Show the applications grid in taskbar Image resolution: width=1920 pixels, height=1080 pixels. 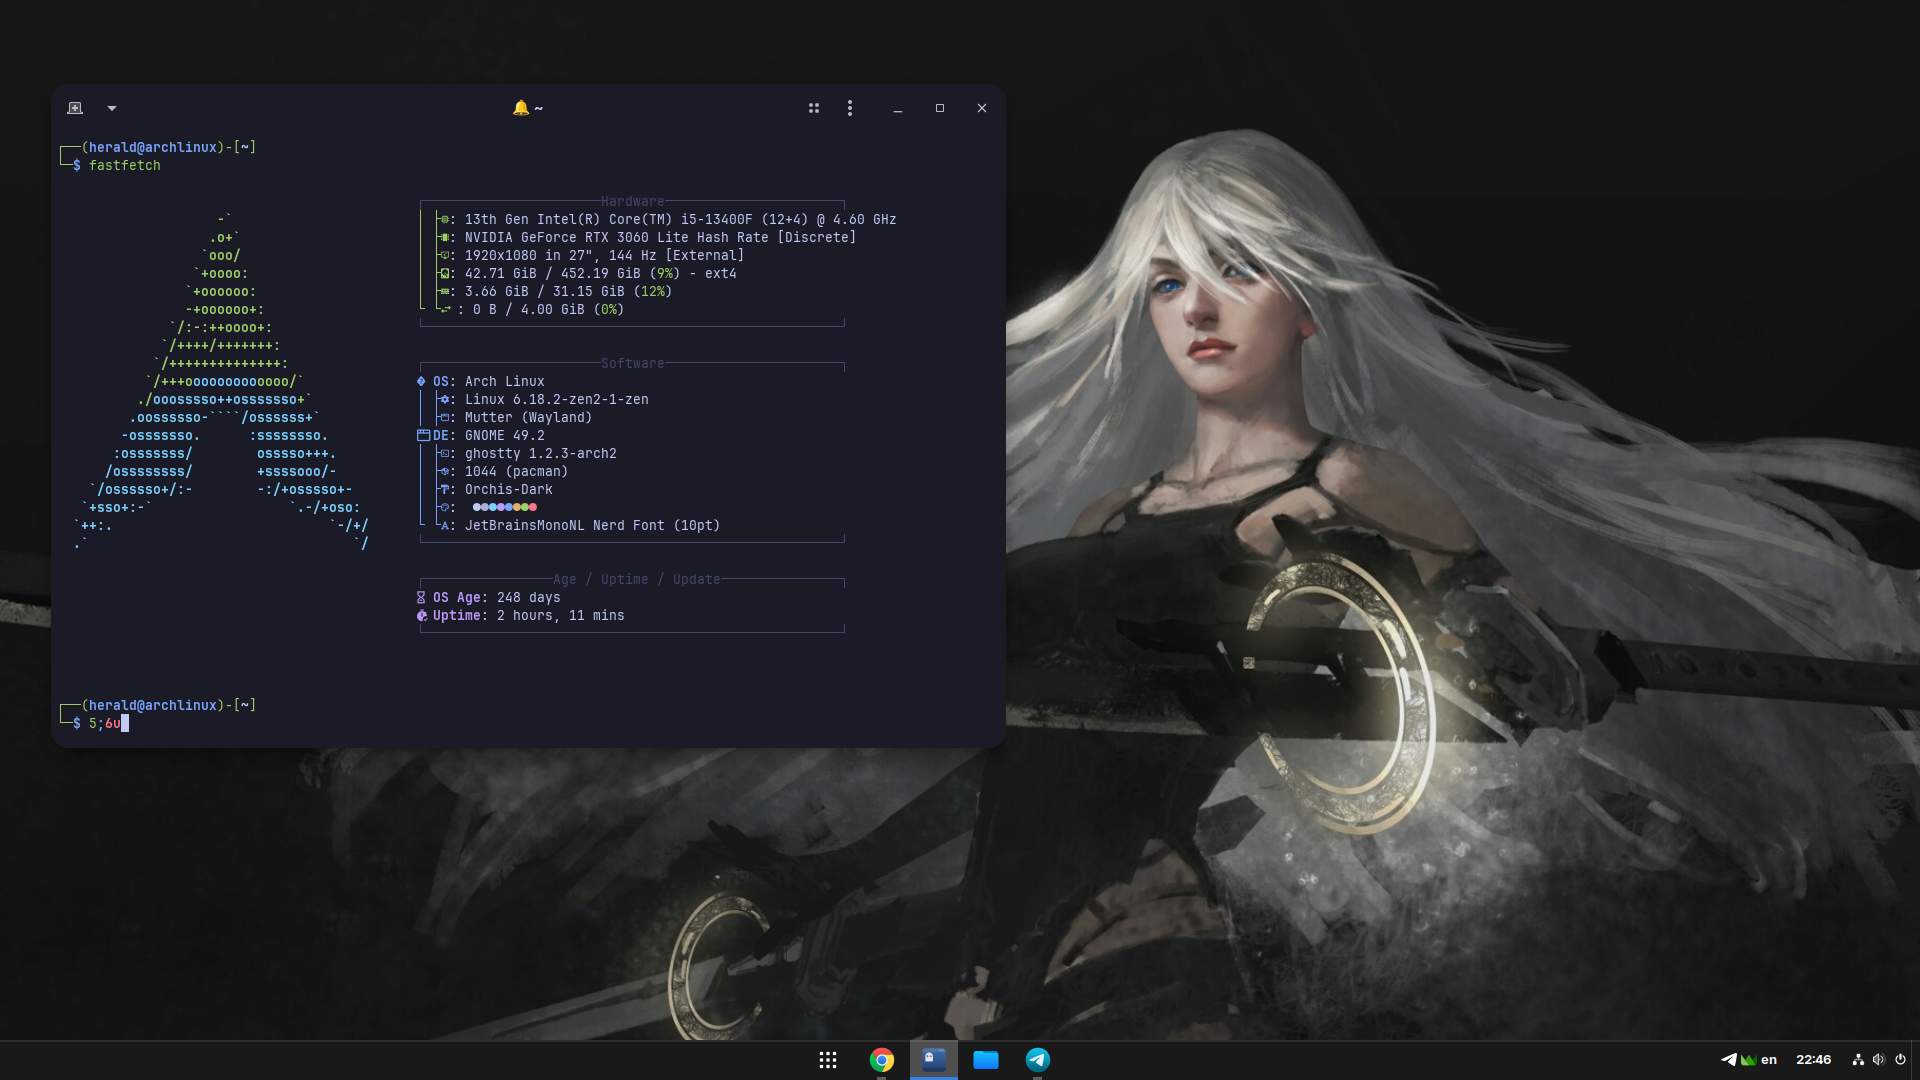pyautogui.click(x=828, y=1060)
